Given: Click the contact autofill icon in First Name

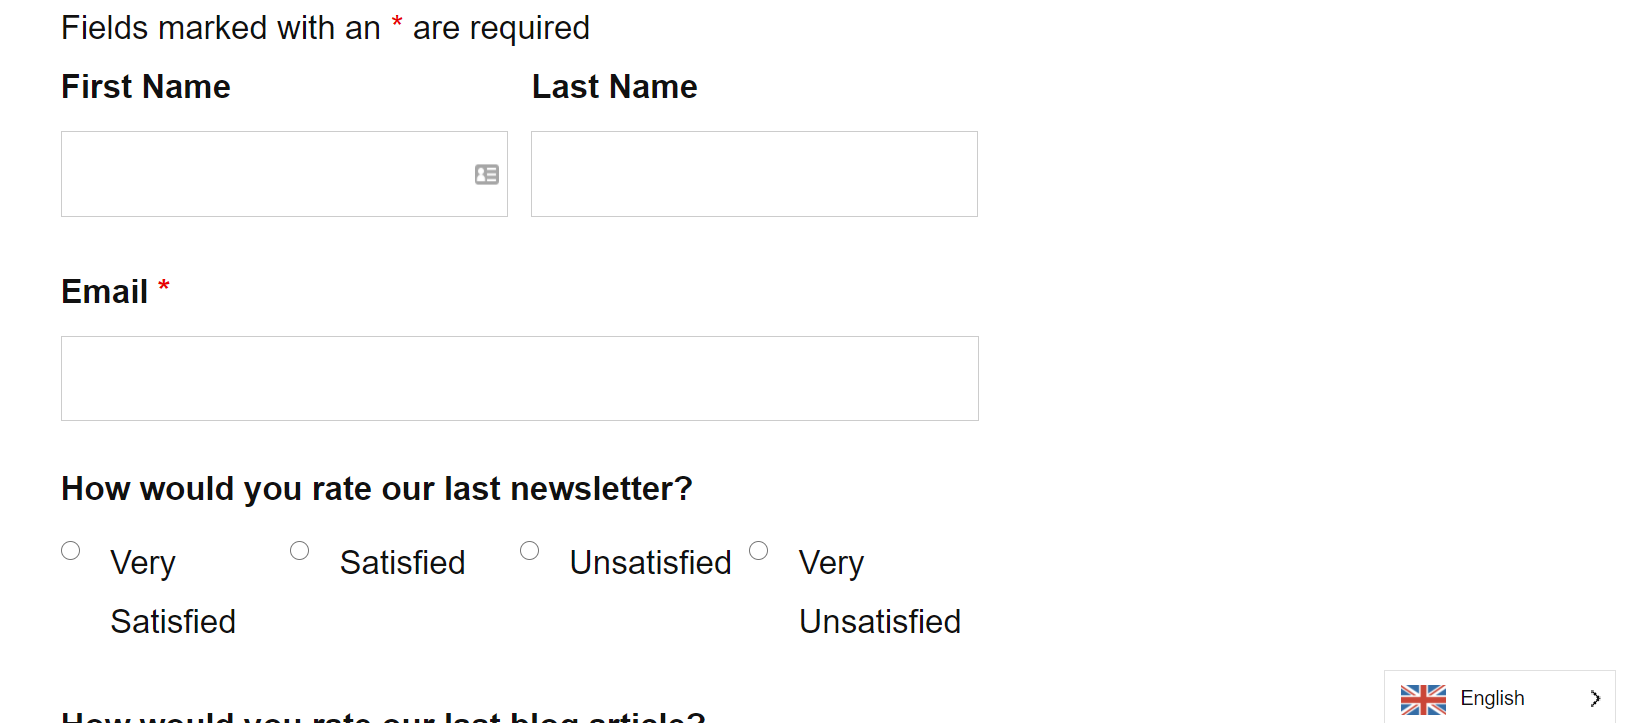Looking at the screenshot, I should pos(487,175).
